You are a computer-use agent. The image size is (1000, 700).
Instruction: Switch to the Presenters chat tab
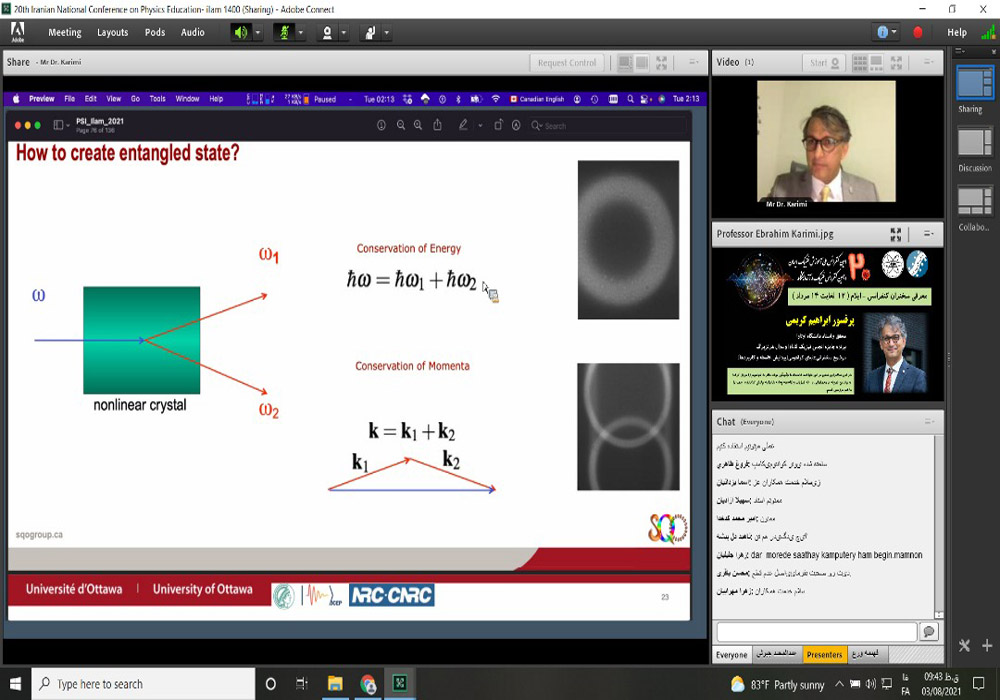824,654
